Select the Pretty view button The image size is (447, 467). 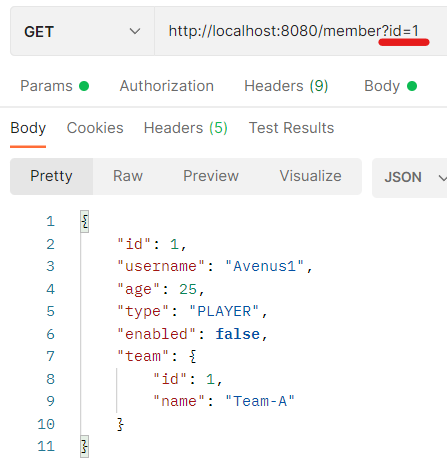click(x=51, y=176)
